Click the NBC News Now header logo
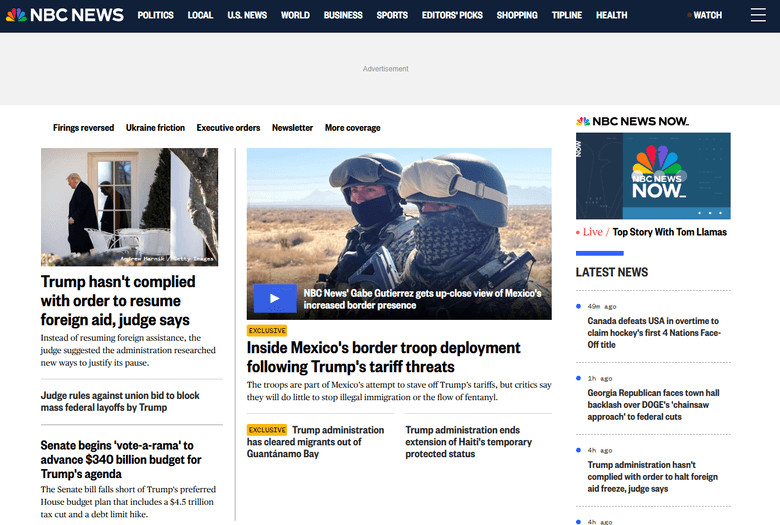 [x=632, y=121]
